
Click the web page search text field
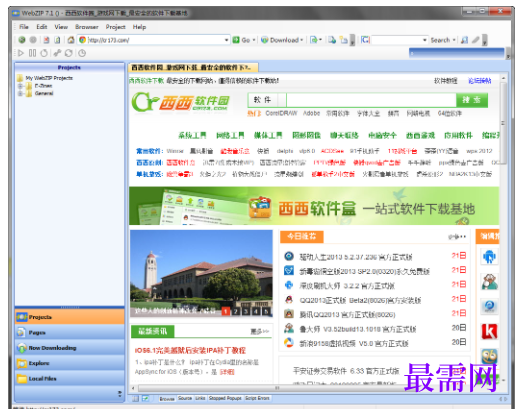(371, 100)
